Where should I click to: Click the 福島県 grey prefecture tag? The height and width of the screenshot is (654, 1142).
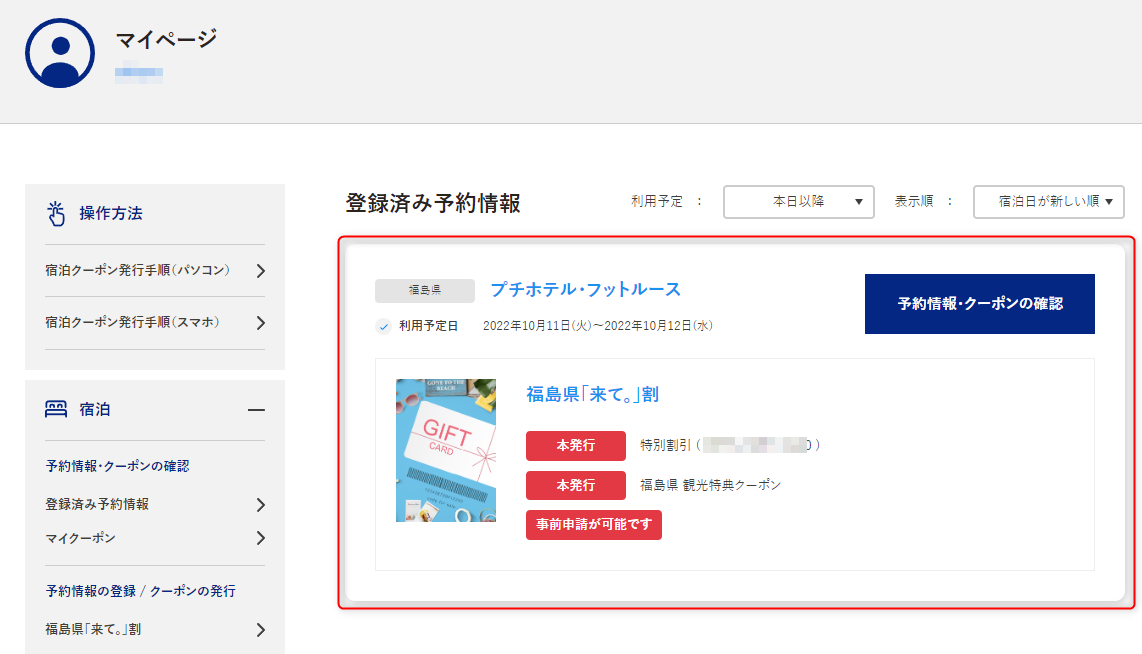(425, 291)
